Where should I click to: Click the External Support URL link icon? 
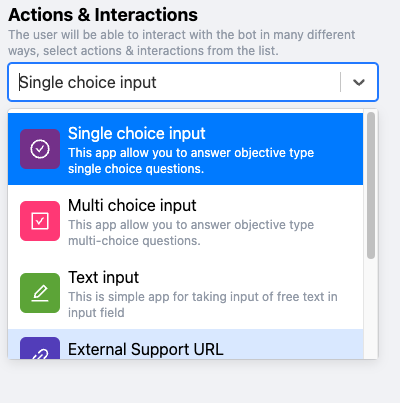[x=40, y=348]
